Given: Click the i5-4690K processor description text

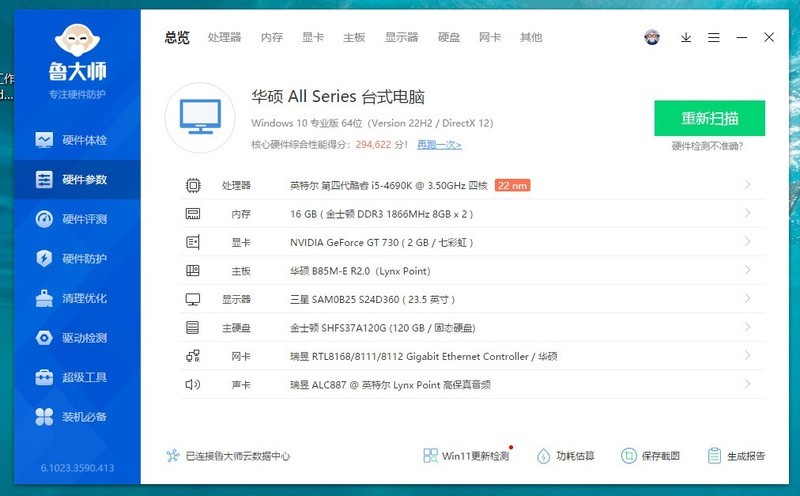Looking at the screenshot, I should click(x=389, y=185).
